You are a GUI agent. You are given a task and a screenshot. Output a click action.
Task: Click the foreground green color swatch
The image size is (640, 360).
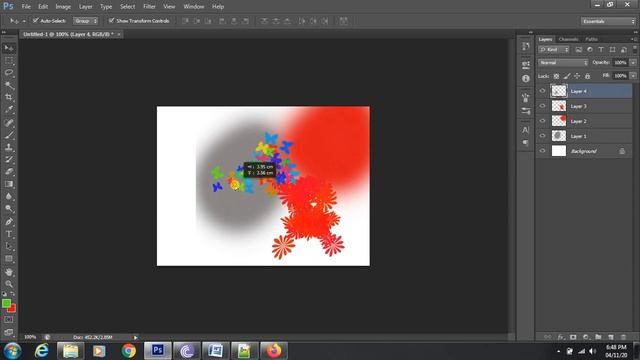pyautogui.click(x=6, y=303)
